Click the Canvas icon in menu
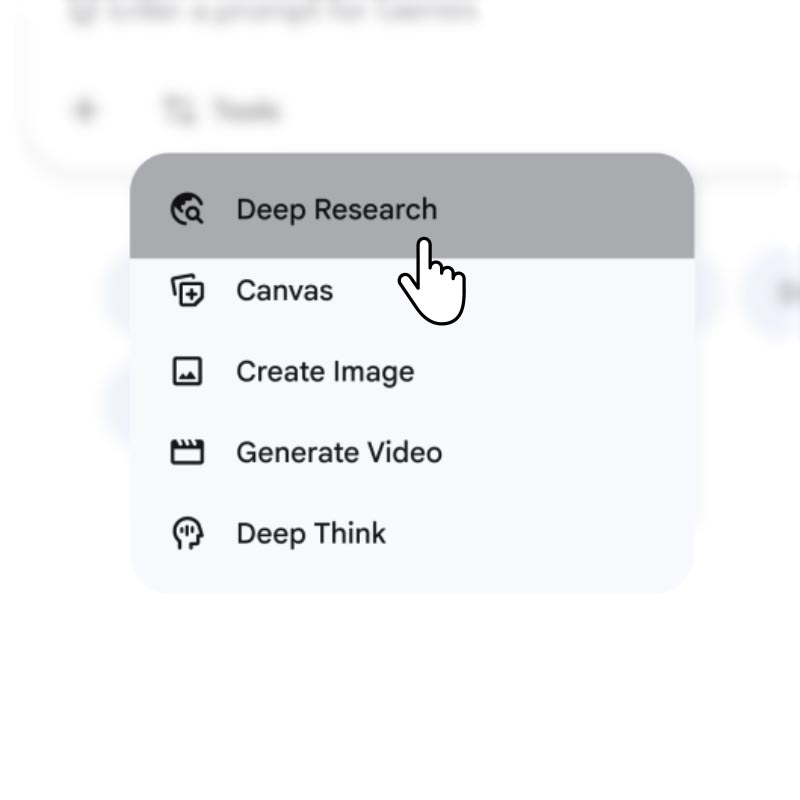 (187, 291)
